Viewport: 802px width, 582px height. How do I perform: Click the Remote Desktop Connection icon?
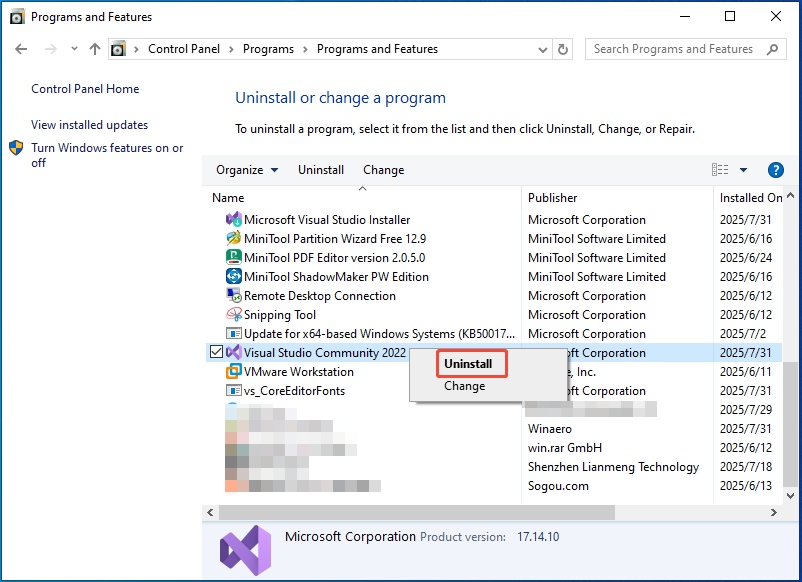(x=234, y=296)
